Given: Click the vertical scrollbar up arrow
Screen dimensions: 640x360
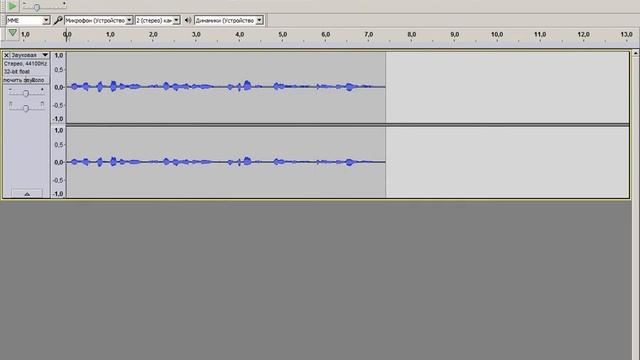Looking at the screenshot, I should [x=636, y=53].
